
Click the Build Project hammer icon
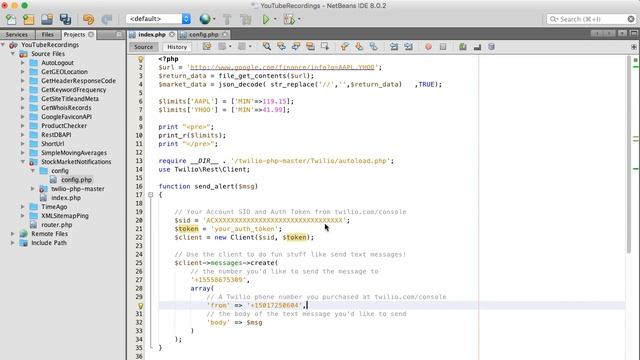[x=227, y=19]
